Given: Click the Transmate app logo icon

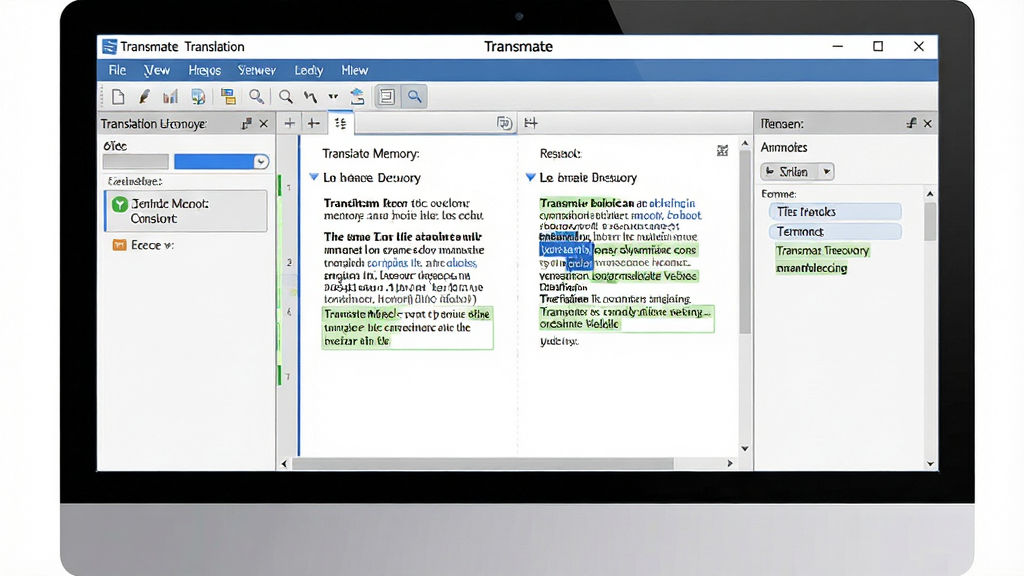Looking at the screenshot, I should click(x=109, y=46).
